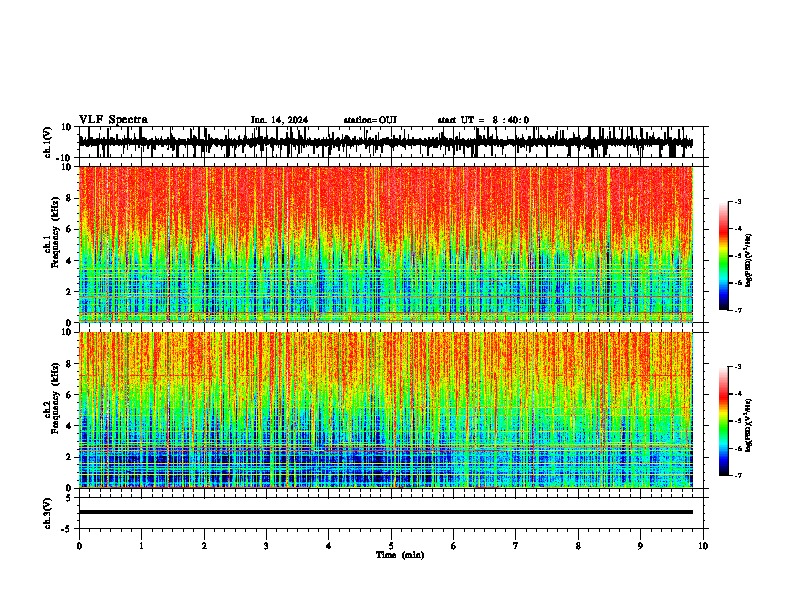Click the "ch.1(V)" axis label
This screenshot has height=612, width=792.
(47, 142)
